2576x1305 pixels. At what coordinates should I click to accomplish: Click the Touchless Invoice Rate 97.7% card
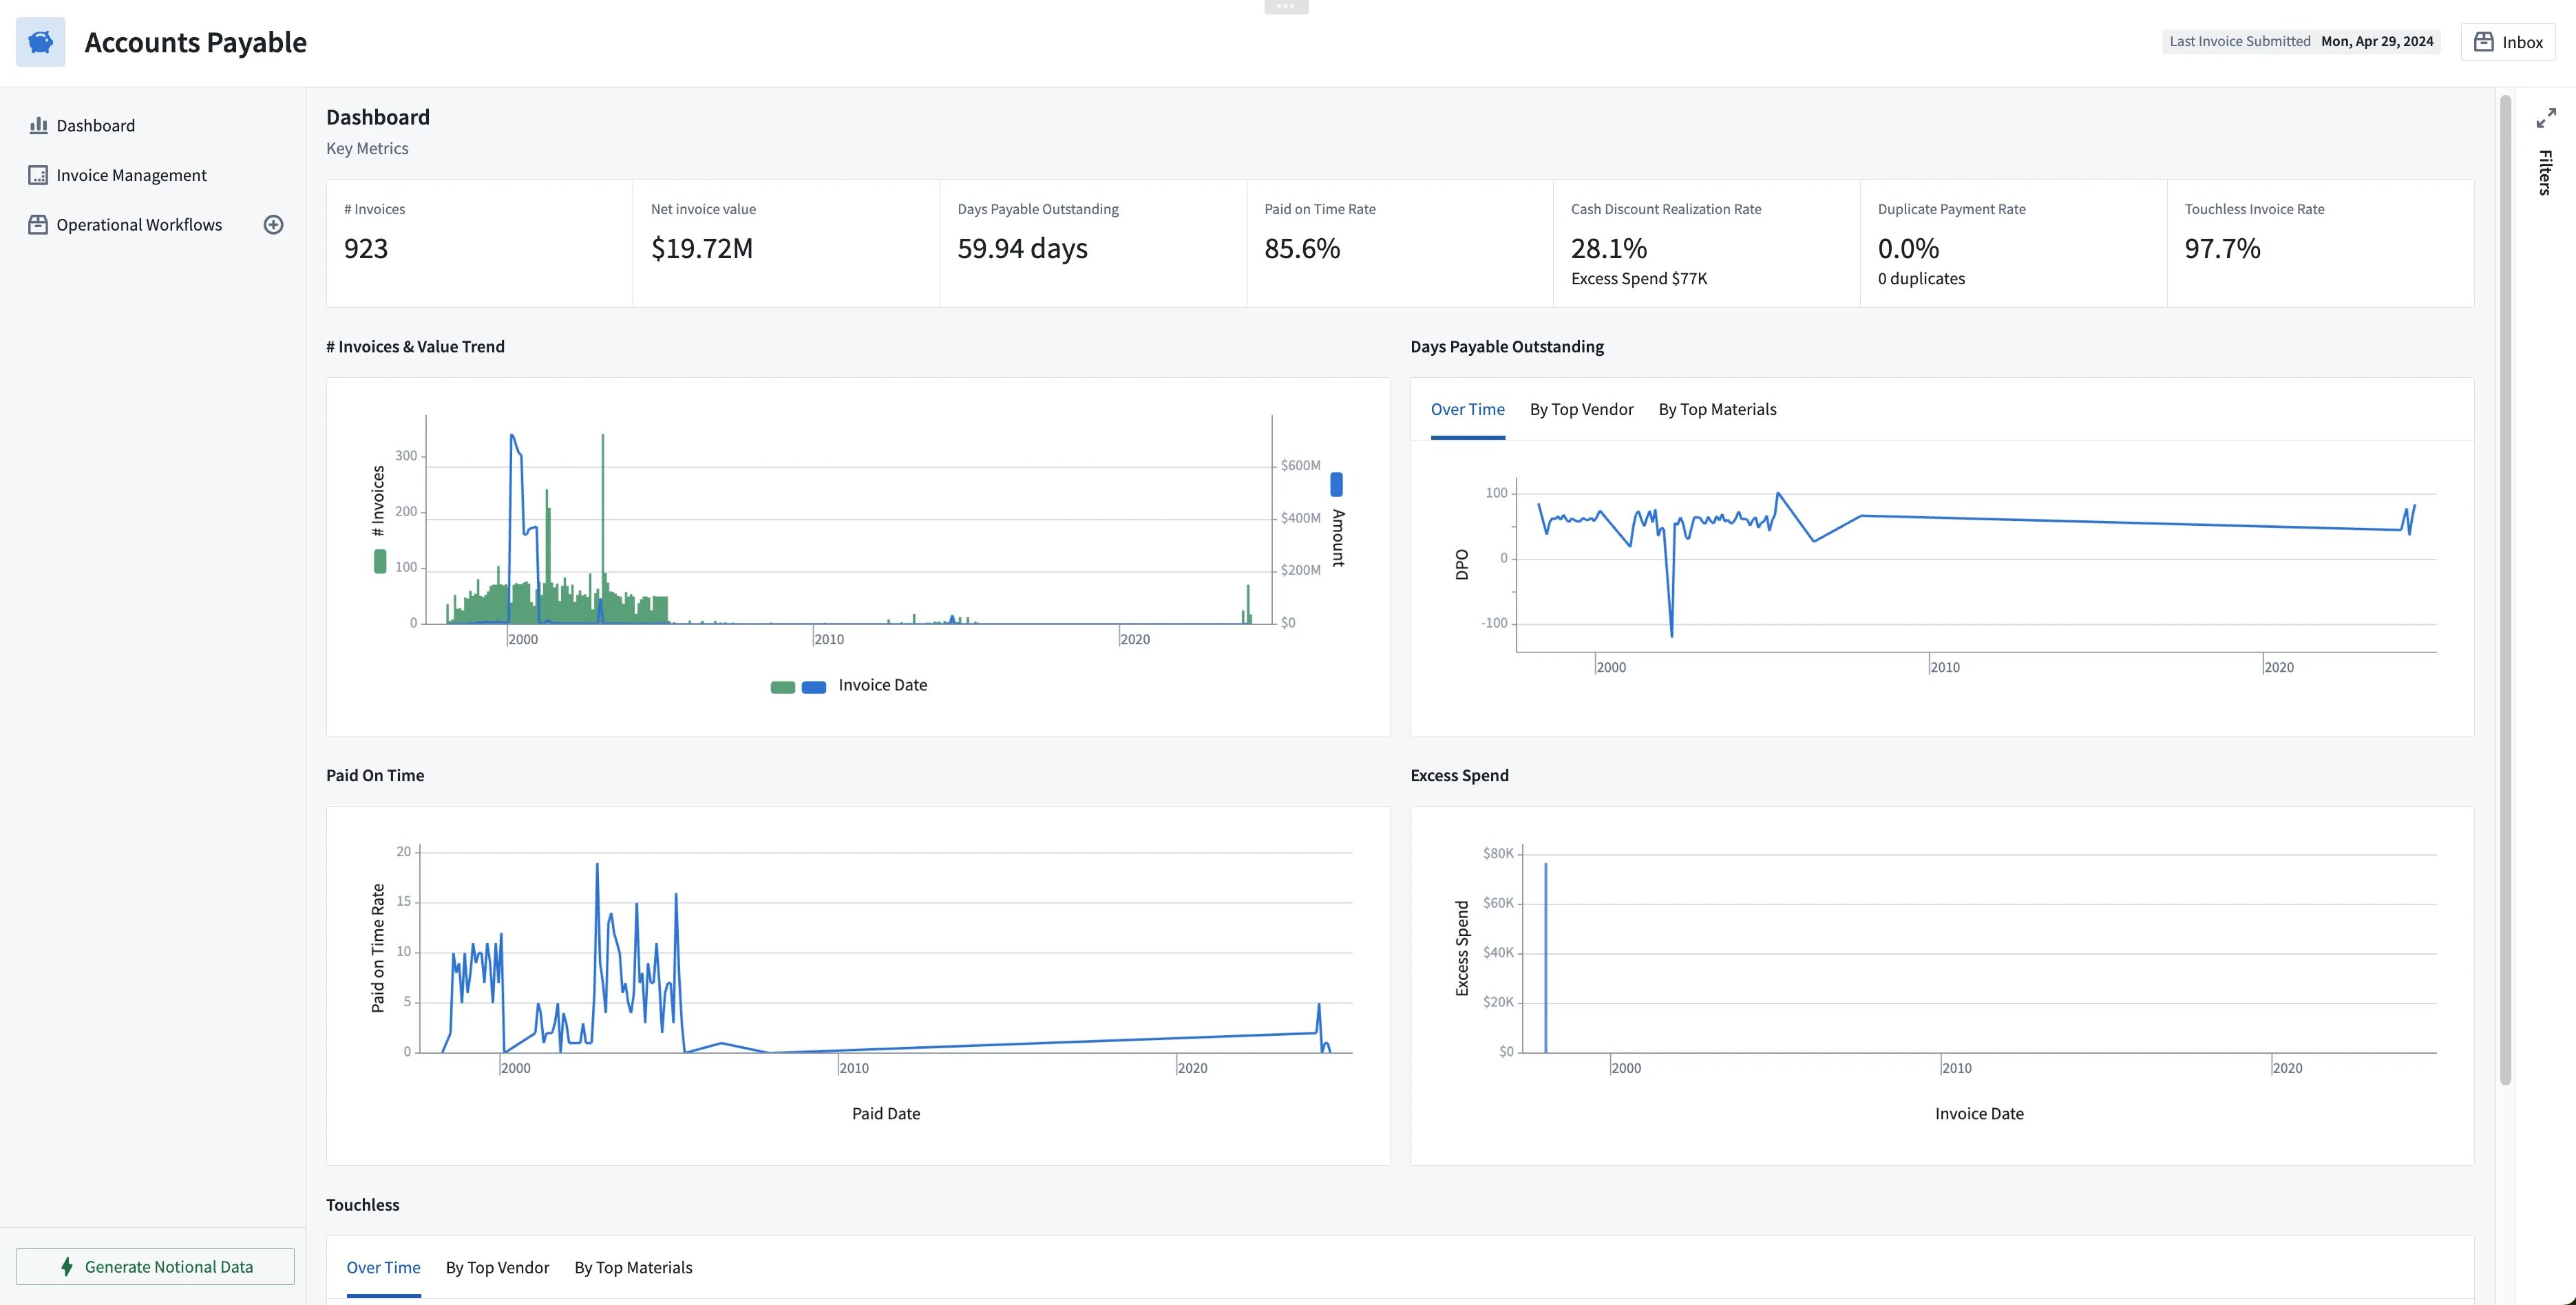click(x=2320, y=243)
